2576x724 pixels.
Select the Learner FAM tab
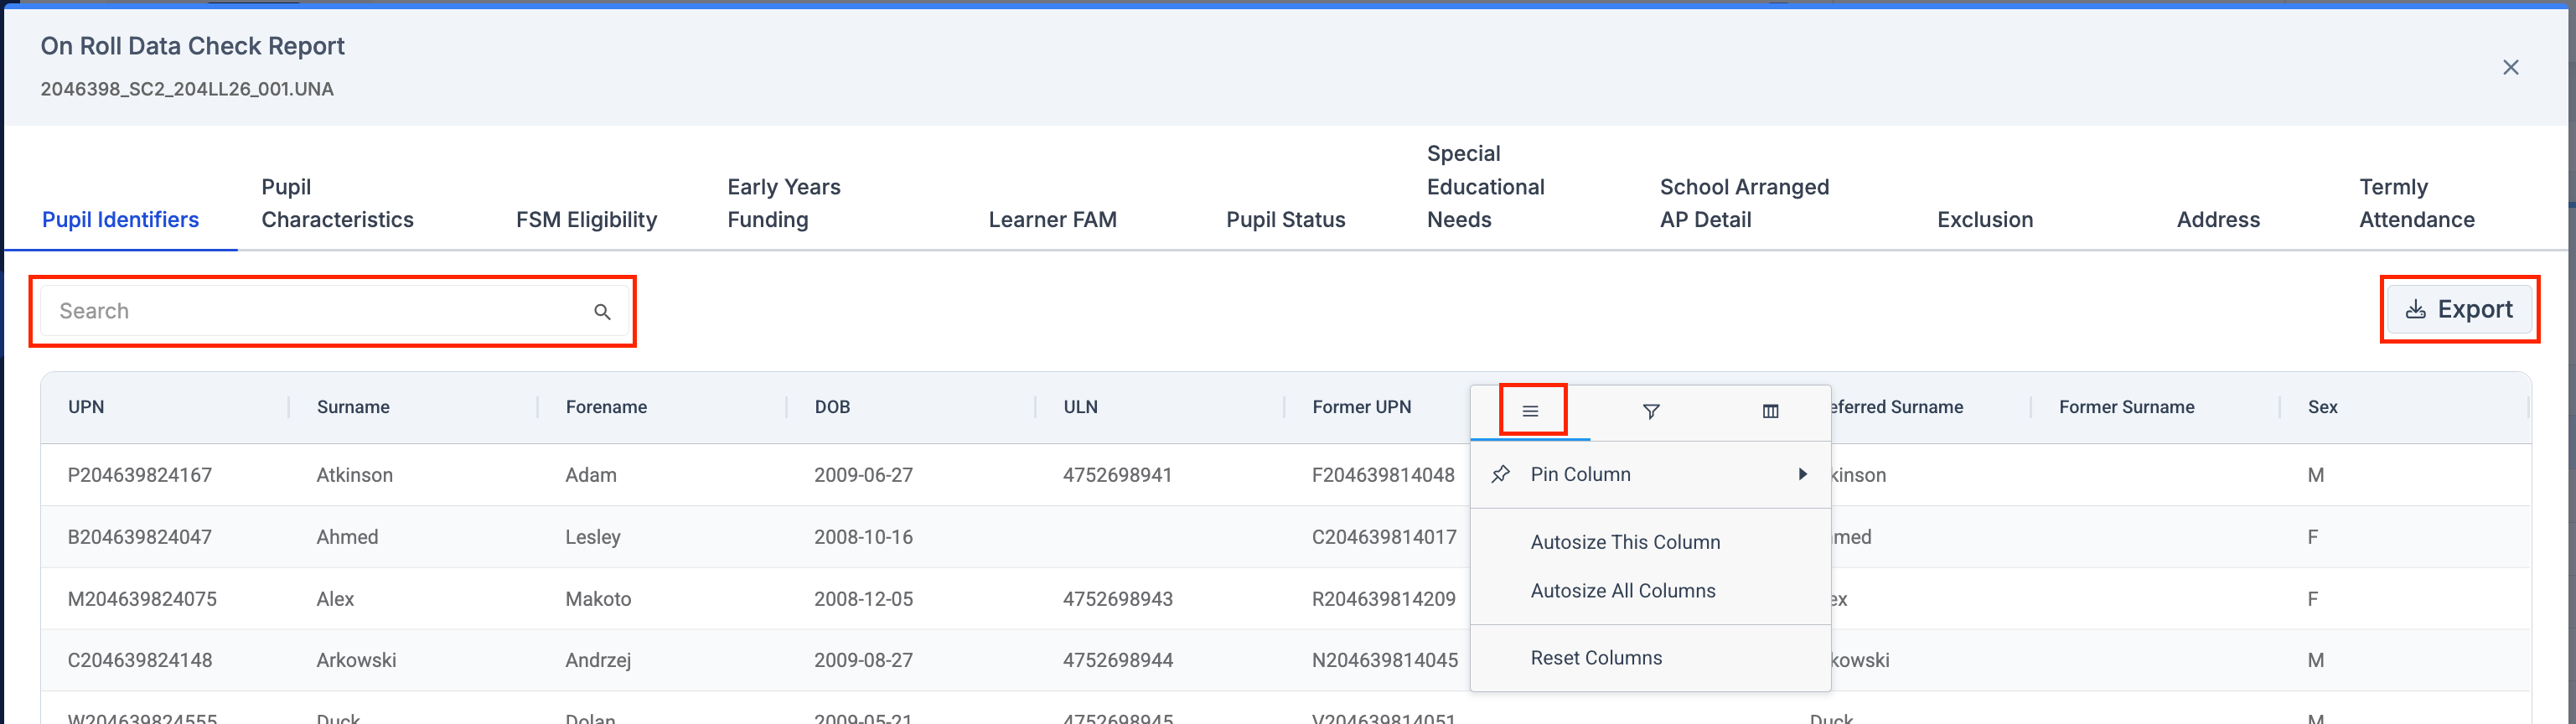[x=1052, y=220]
